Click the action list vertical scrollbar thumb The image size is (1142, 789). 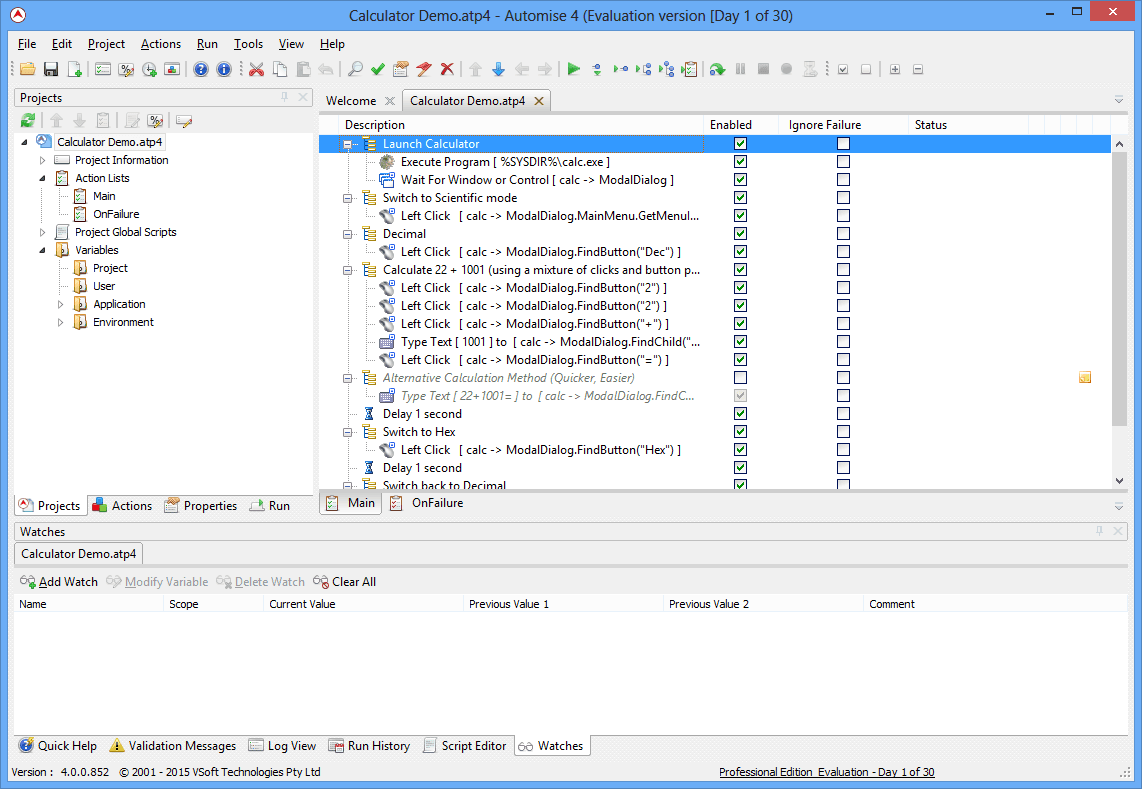1119,288
